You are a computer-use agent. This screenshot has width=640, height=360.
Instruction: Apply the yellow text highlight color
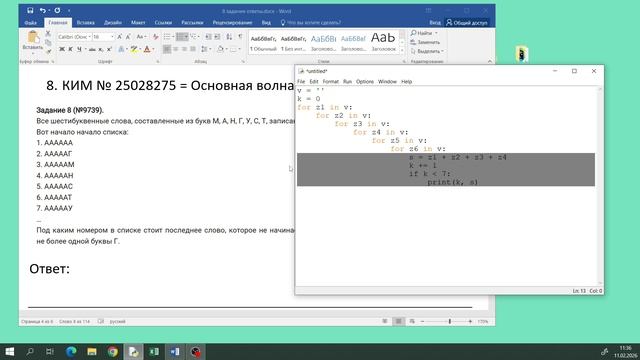(133, 49)
